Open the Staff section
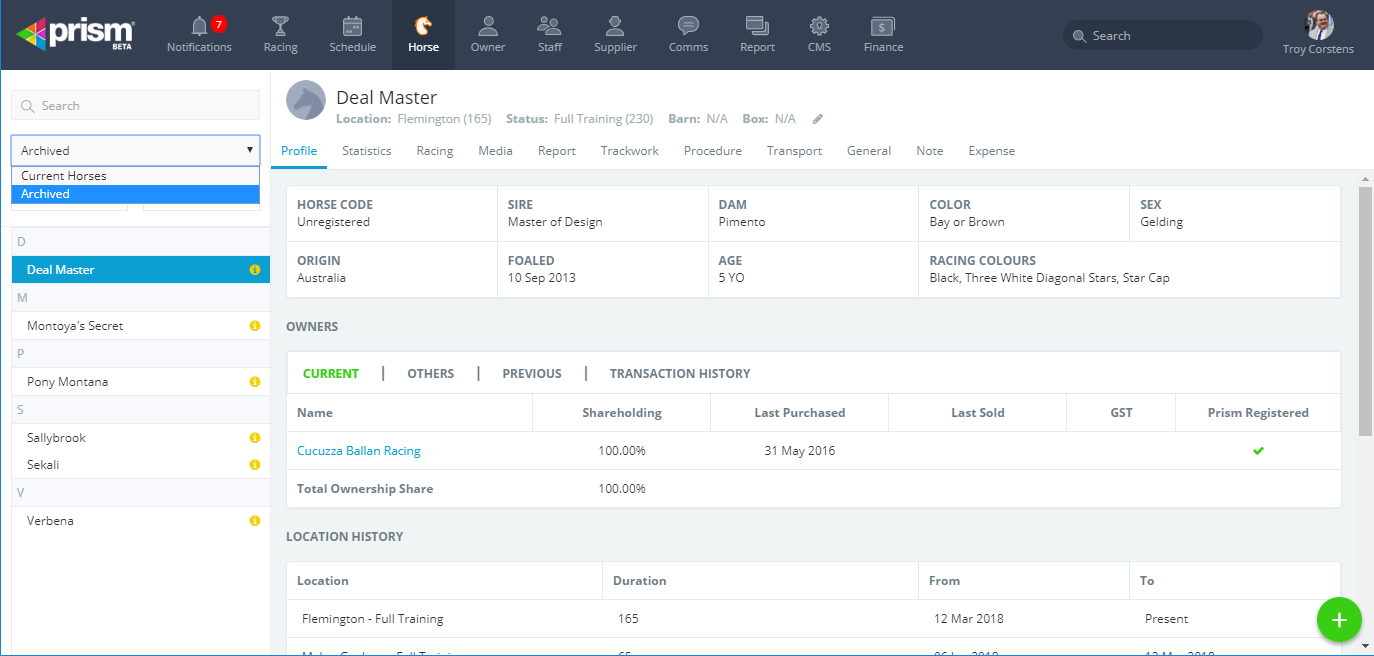 click(x=549, y=35)
